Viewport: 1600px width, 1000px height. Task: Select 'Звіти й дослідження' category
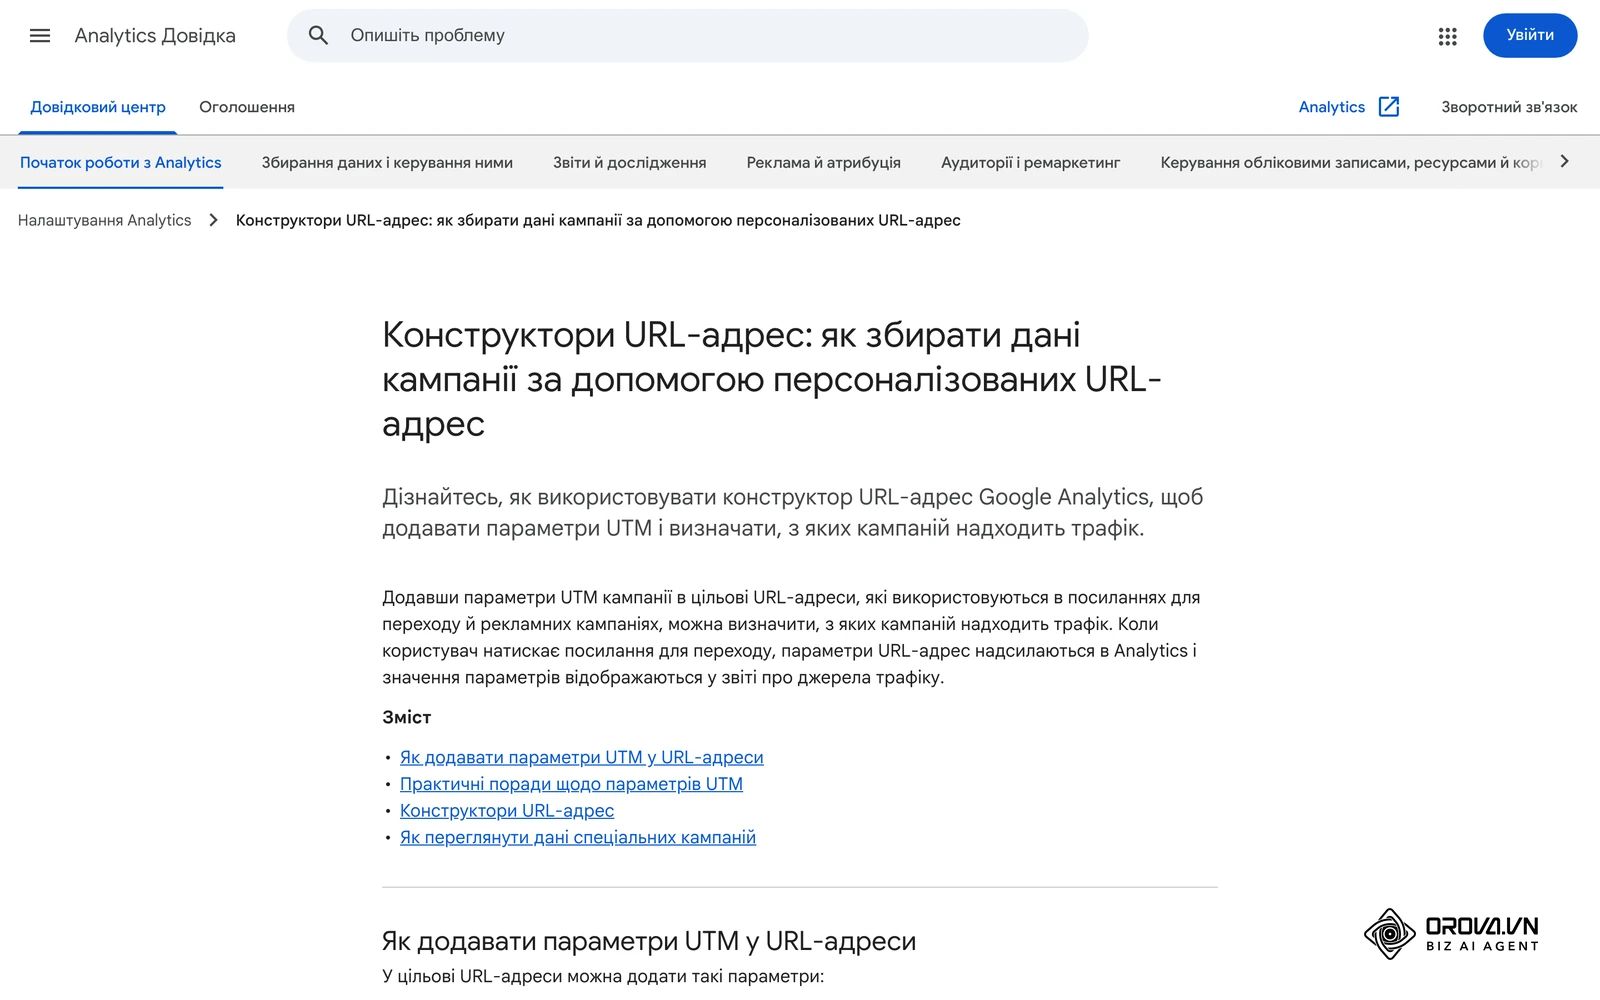pos(630,162)
